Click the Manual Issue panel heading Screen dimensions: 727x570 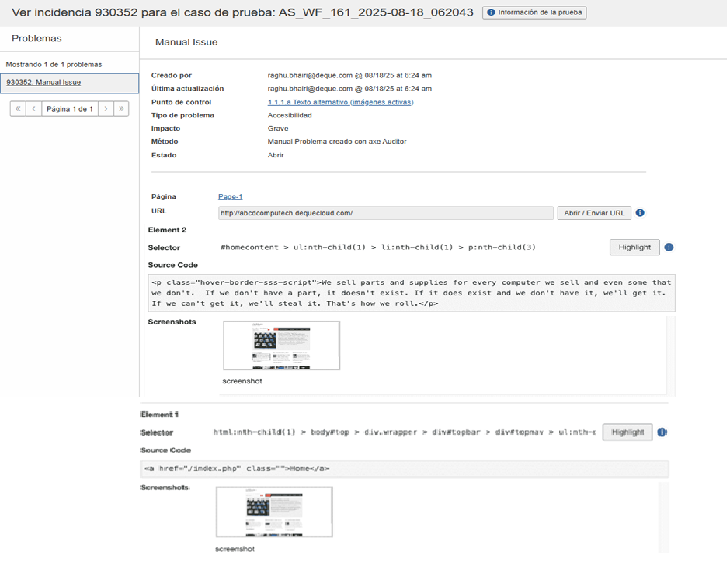187,42
